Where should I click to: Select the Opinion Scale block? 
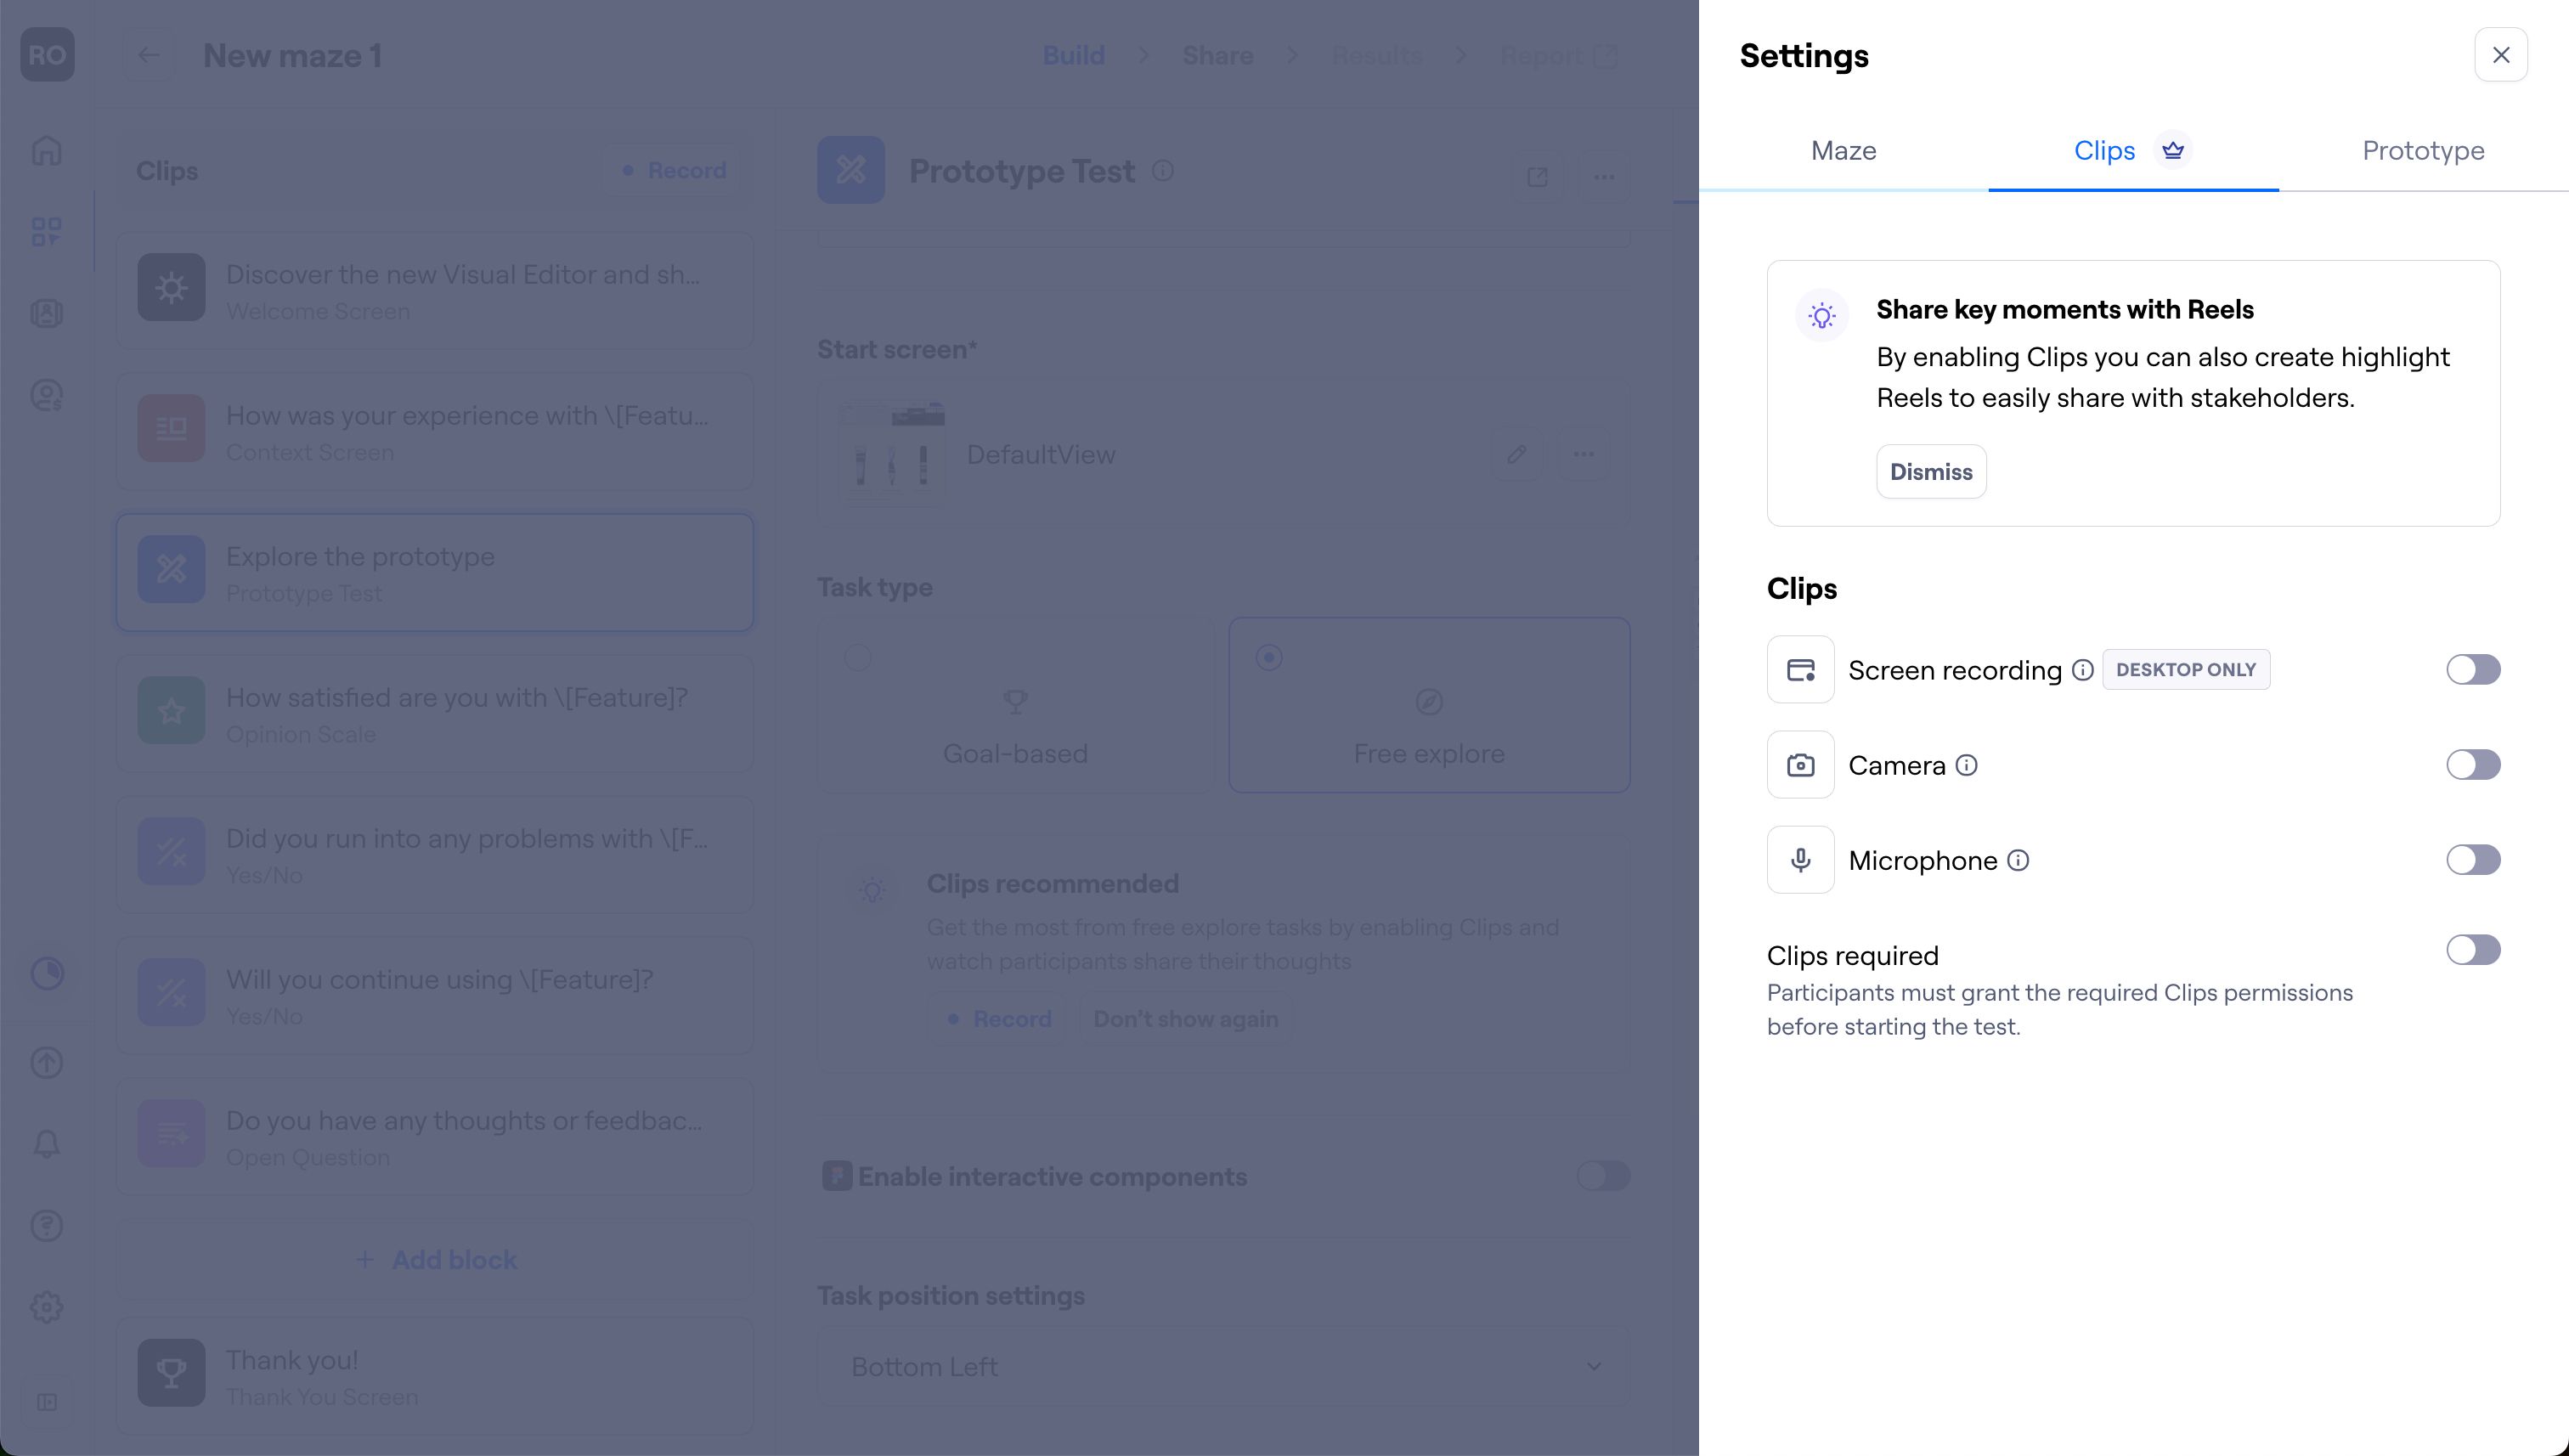[x=434, y=713]
